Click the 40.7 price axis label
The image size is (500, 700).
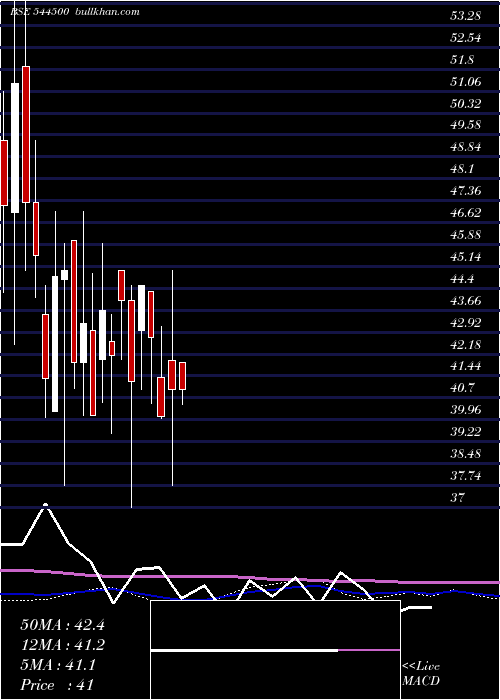462,388
